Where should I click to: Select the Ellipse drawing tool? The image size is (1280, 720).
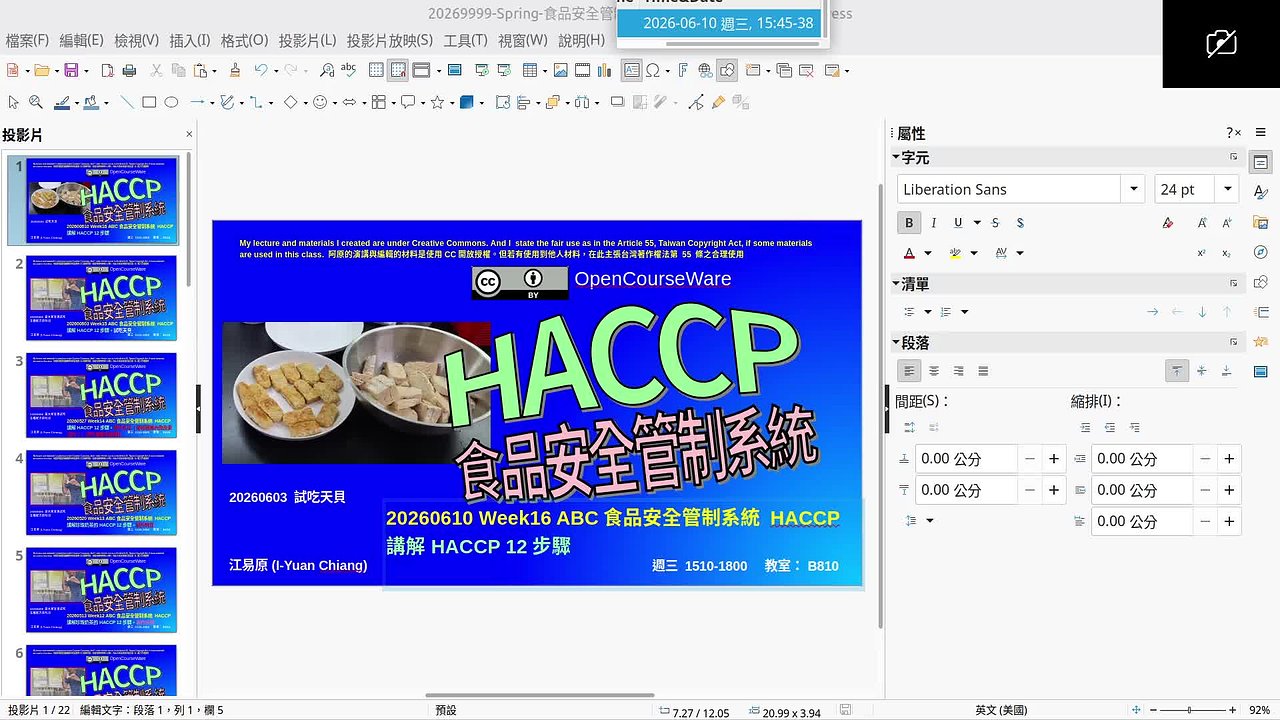coord(171,102)
